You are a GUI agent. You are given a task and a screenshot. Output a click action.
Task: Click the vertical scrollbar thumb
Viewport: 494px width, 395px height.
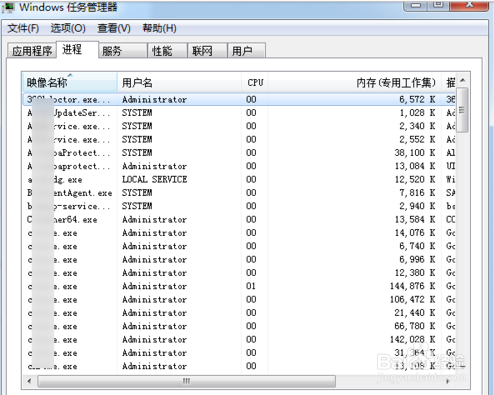462,110
